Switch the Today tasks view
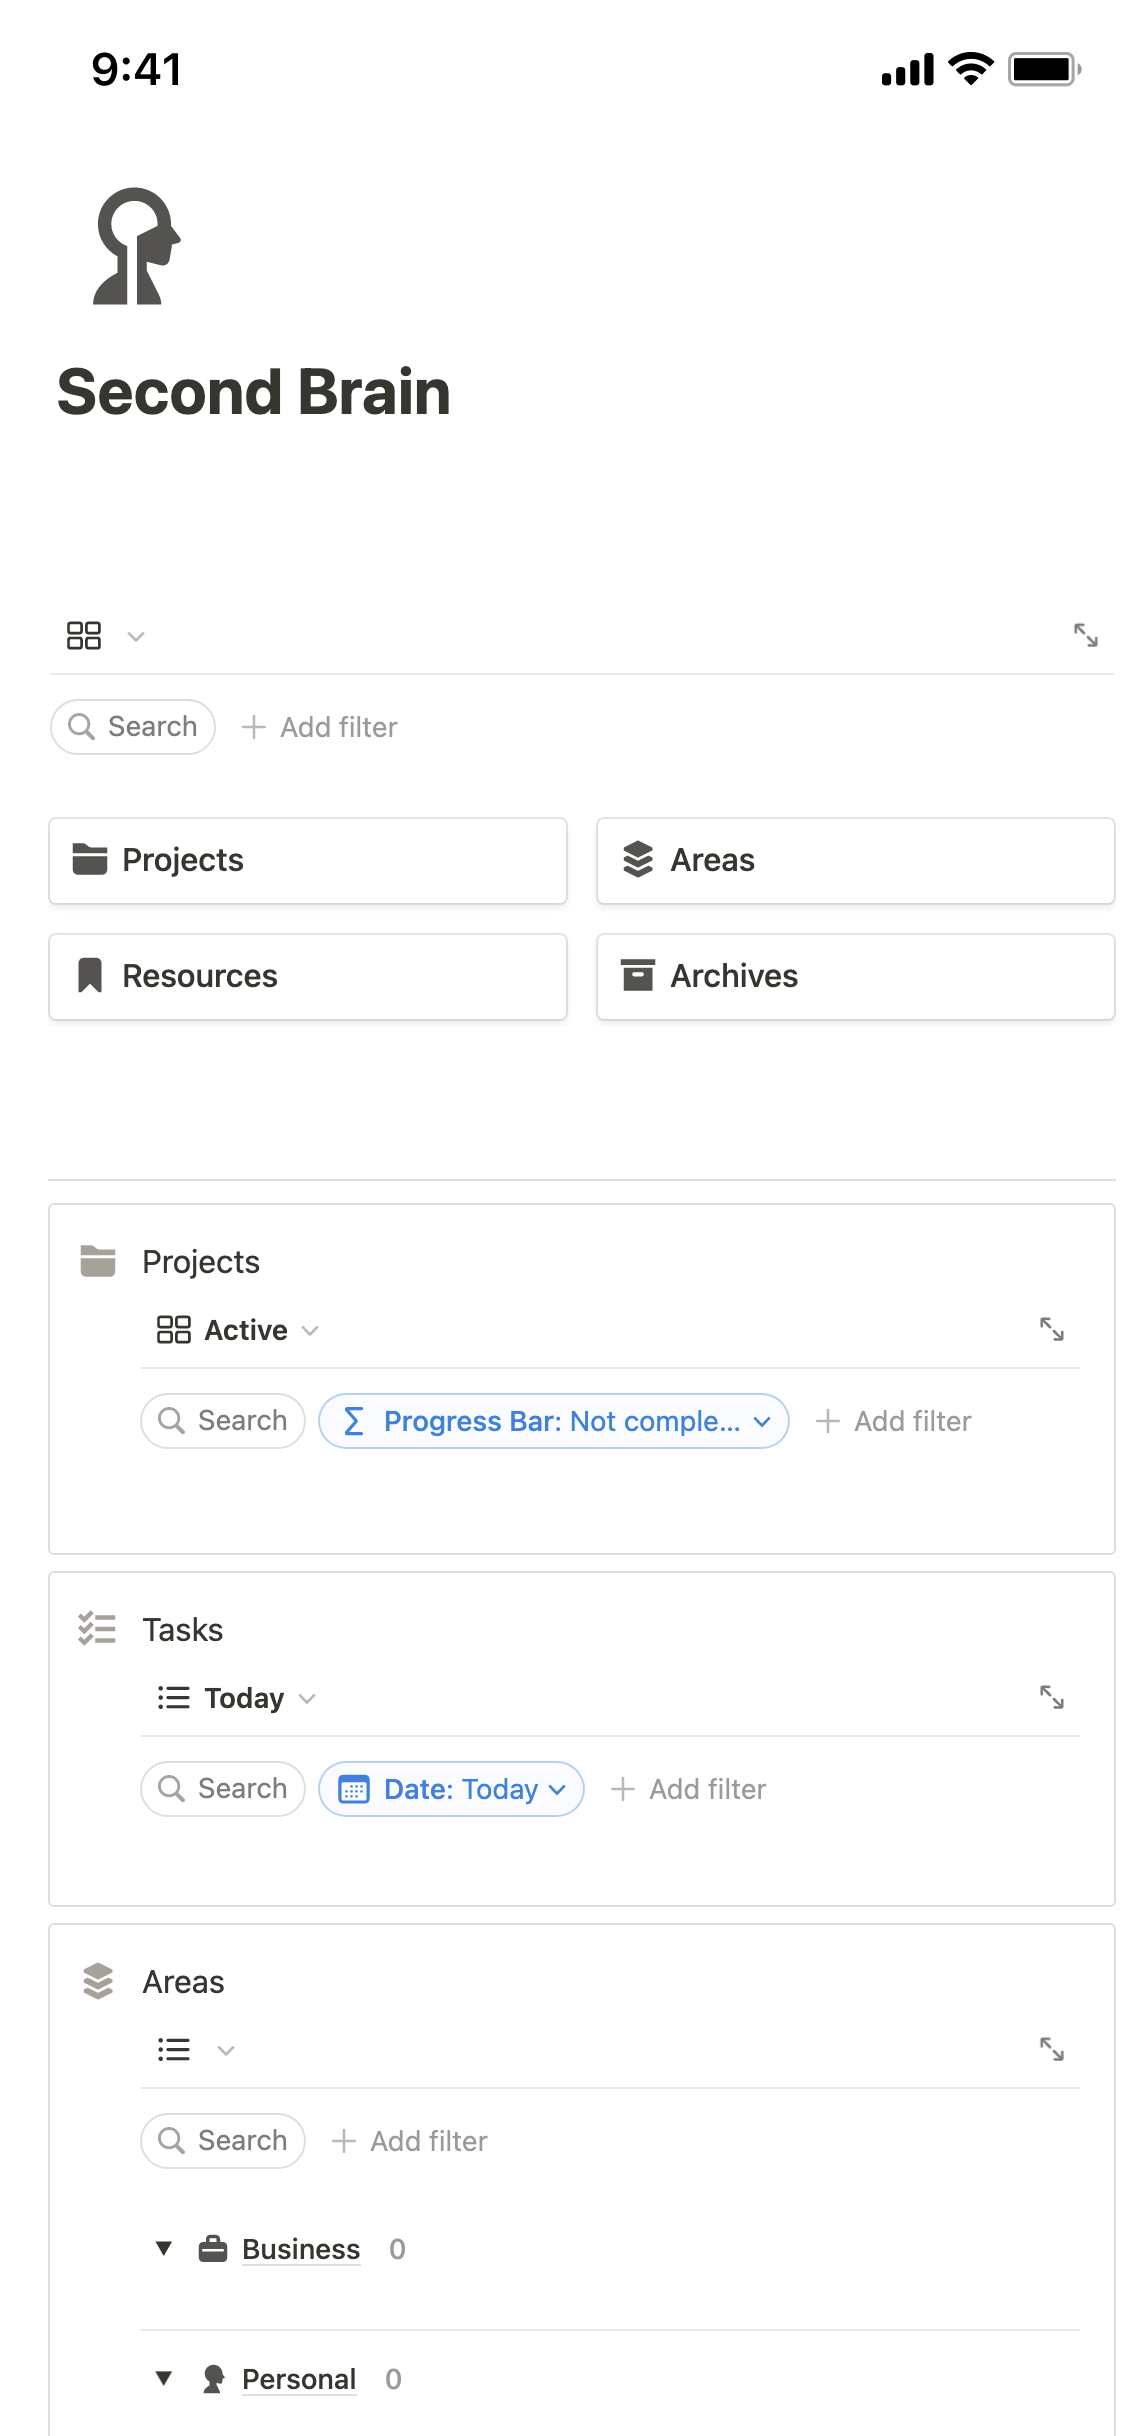This screenshot has height=2436, width=1125. point(237,1698)
